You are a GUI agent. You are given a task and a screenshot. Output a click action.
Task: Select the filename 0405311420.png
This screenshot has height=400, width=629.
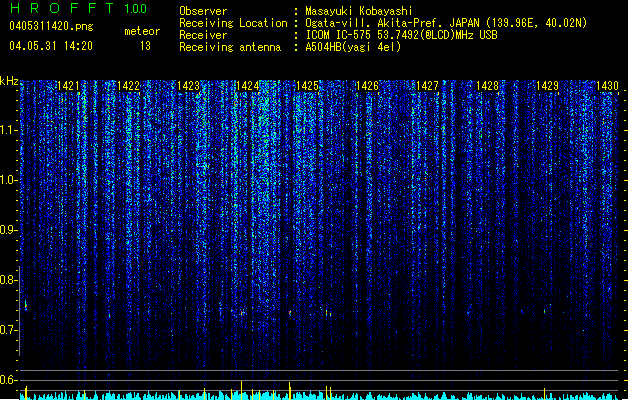[x=51, y=27]
